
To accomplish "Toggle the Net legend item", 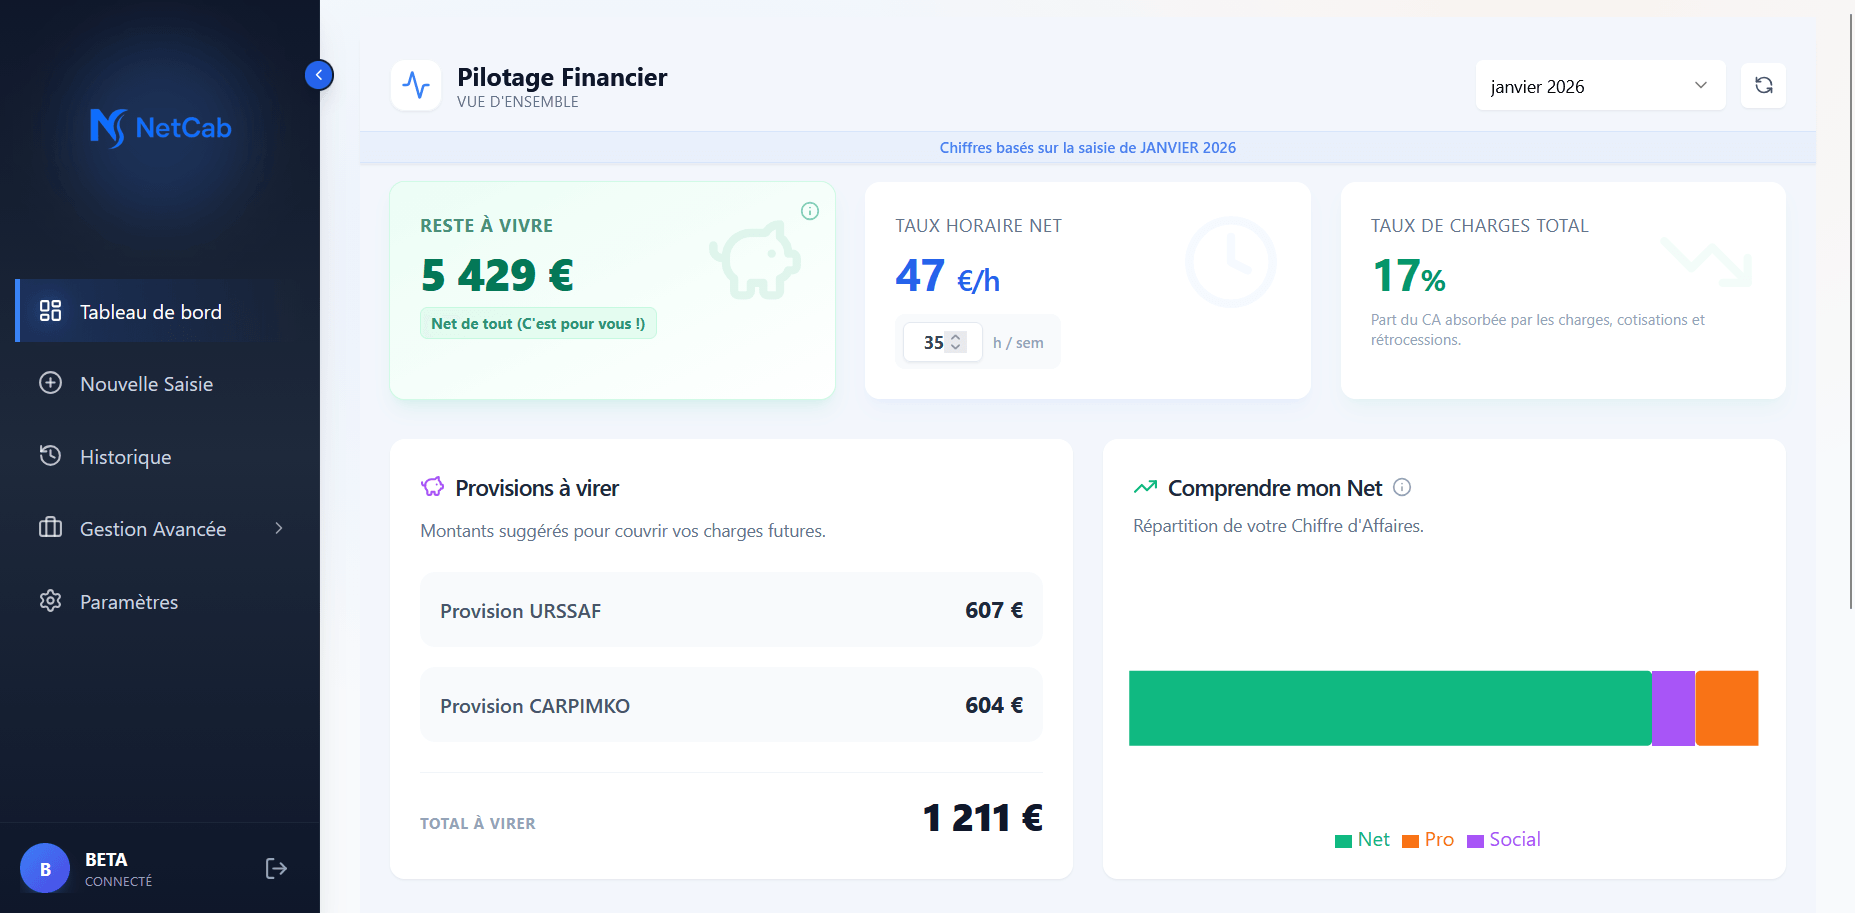I will coord(1361,840).
